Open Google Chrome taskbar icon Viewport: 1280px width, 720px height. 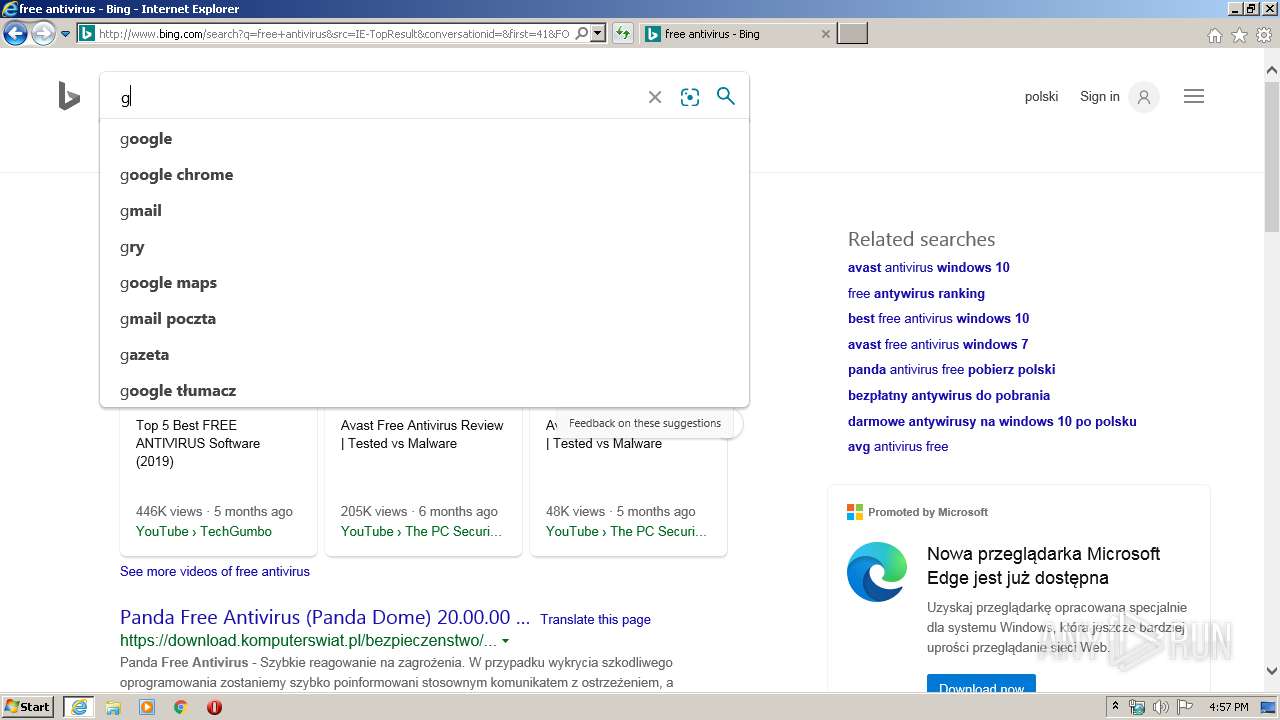click(x=180, y=707)
